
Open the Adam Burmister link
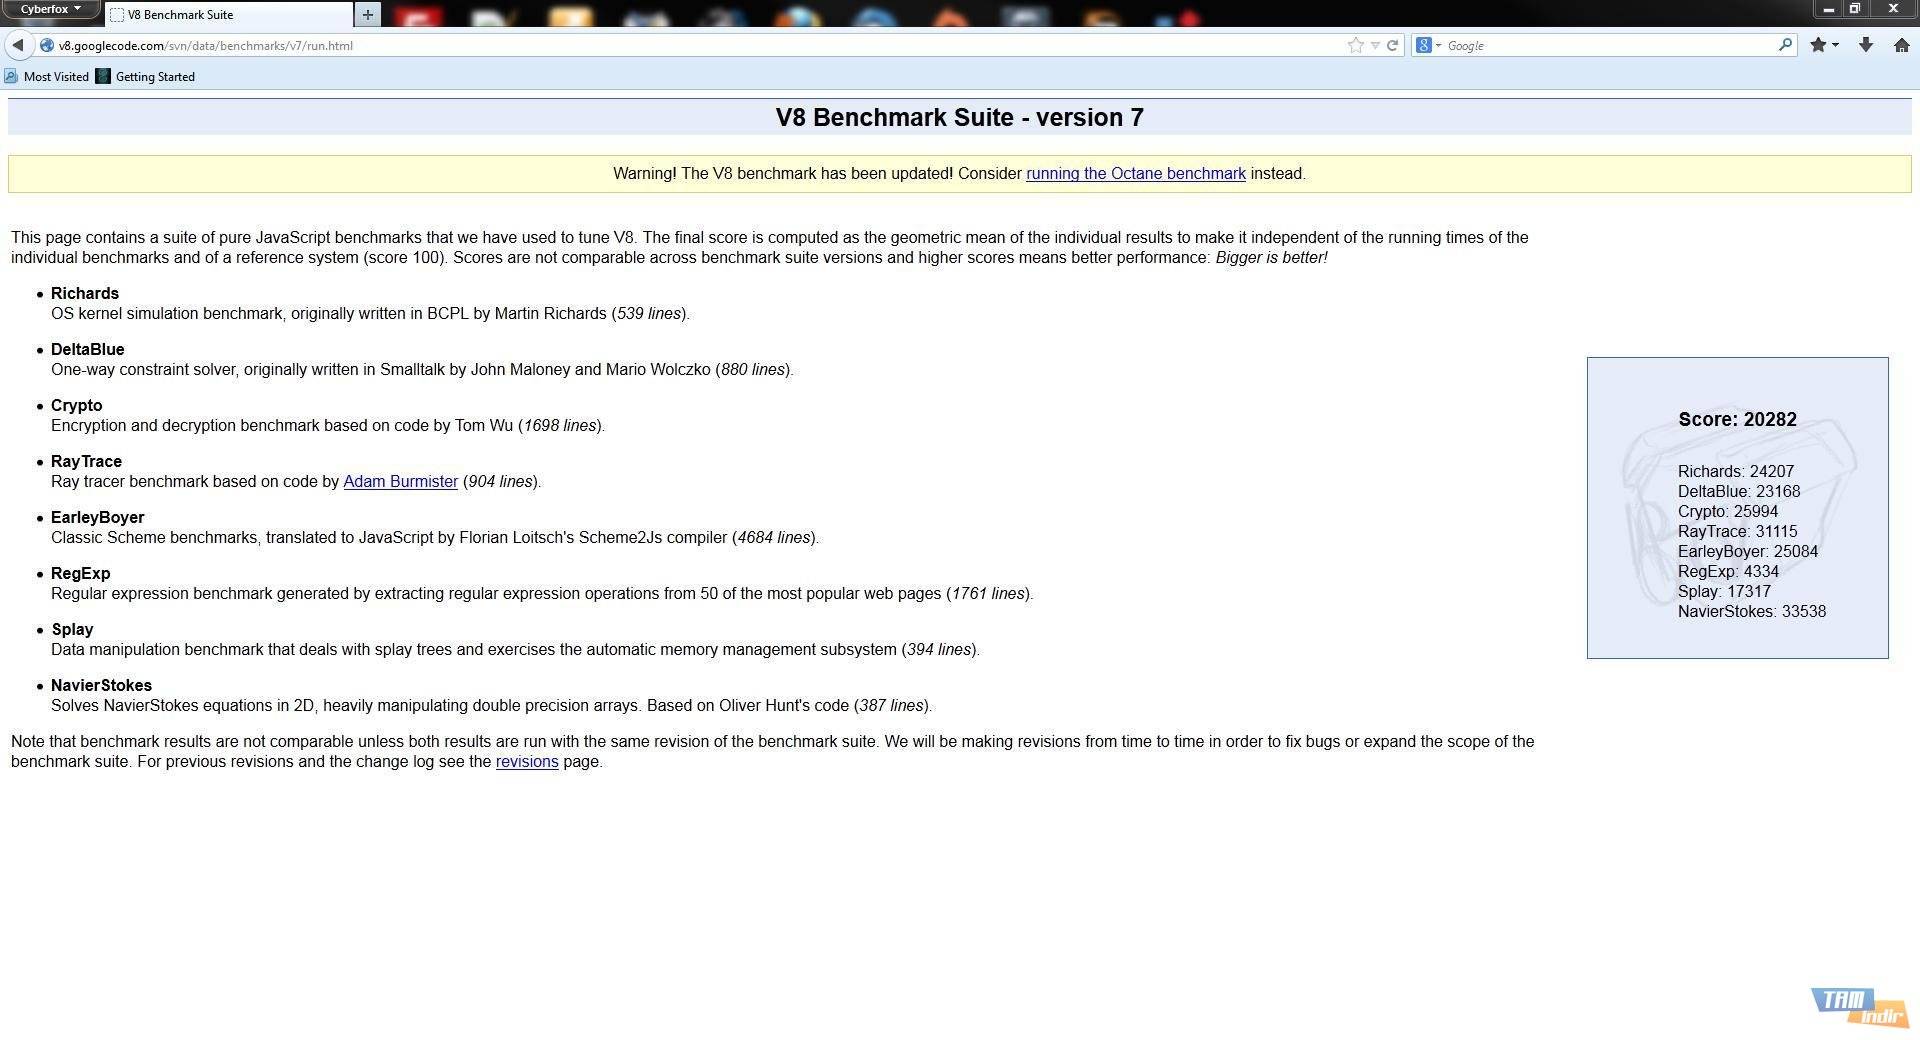400,482
